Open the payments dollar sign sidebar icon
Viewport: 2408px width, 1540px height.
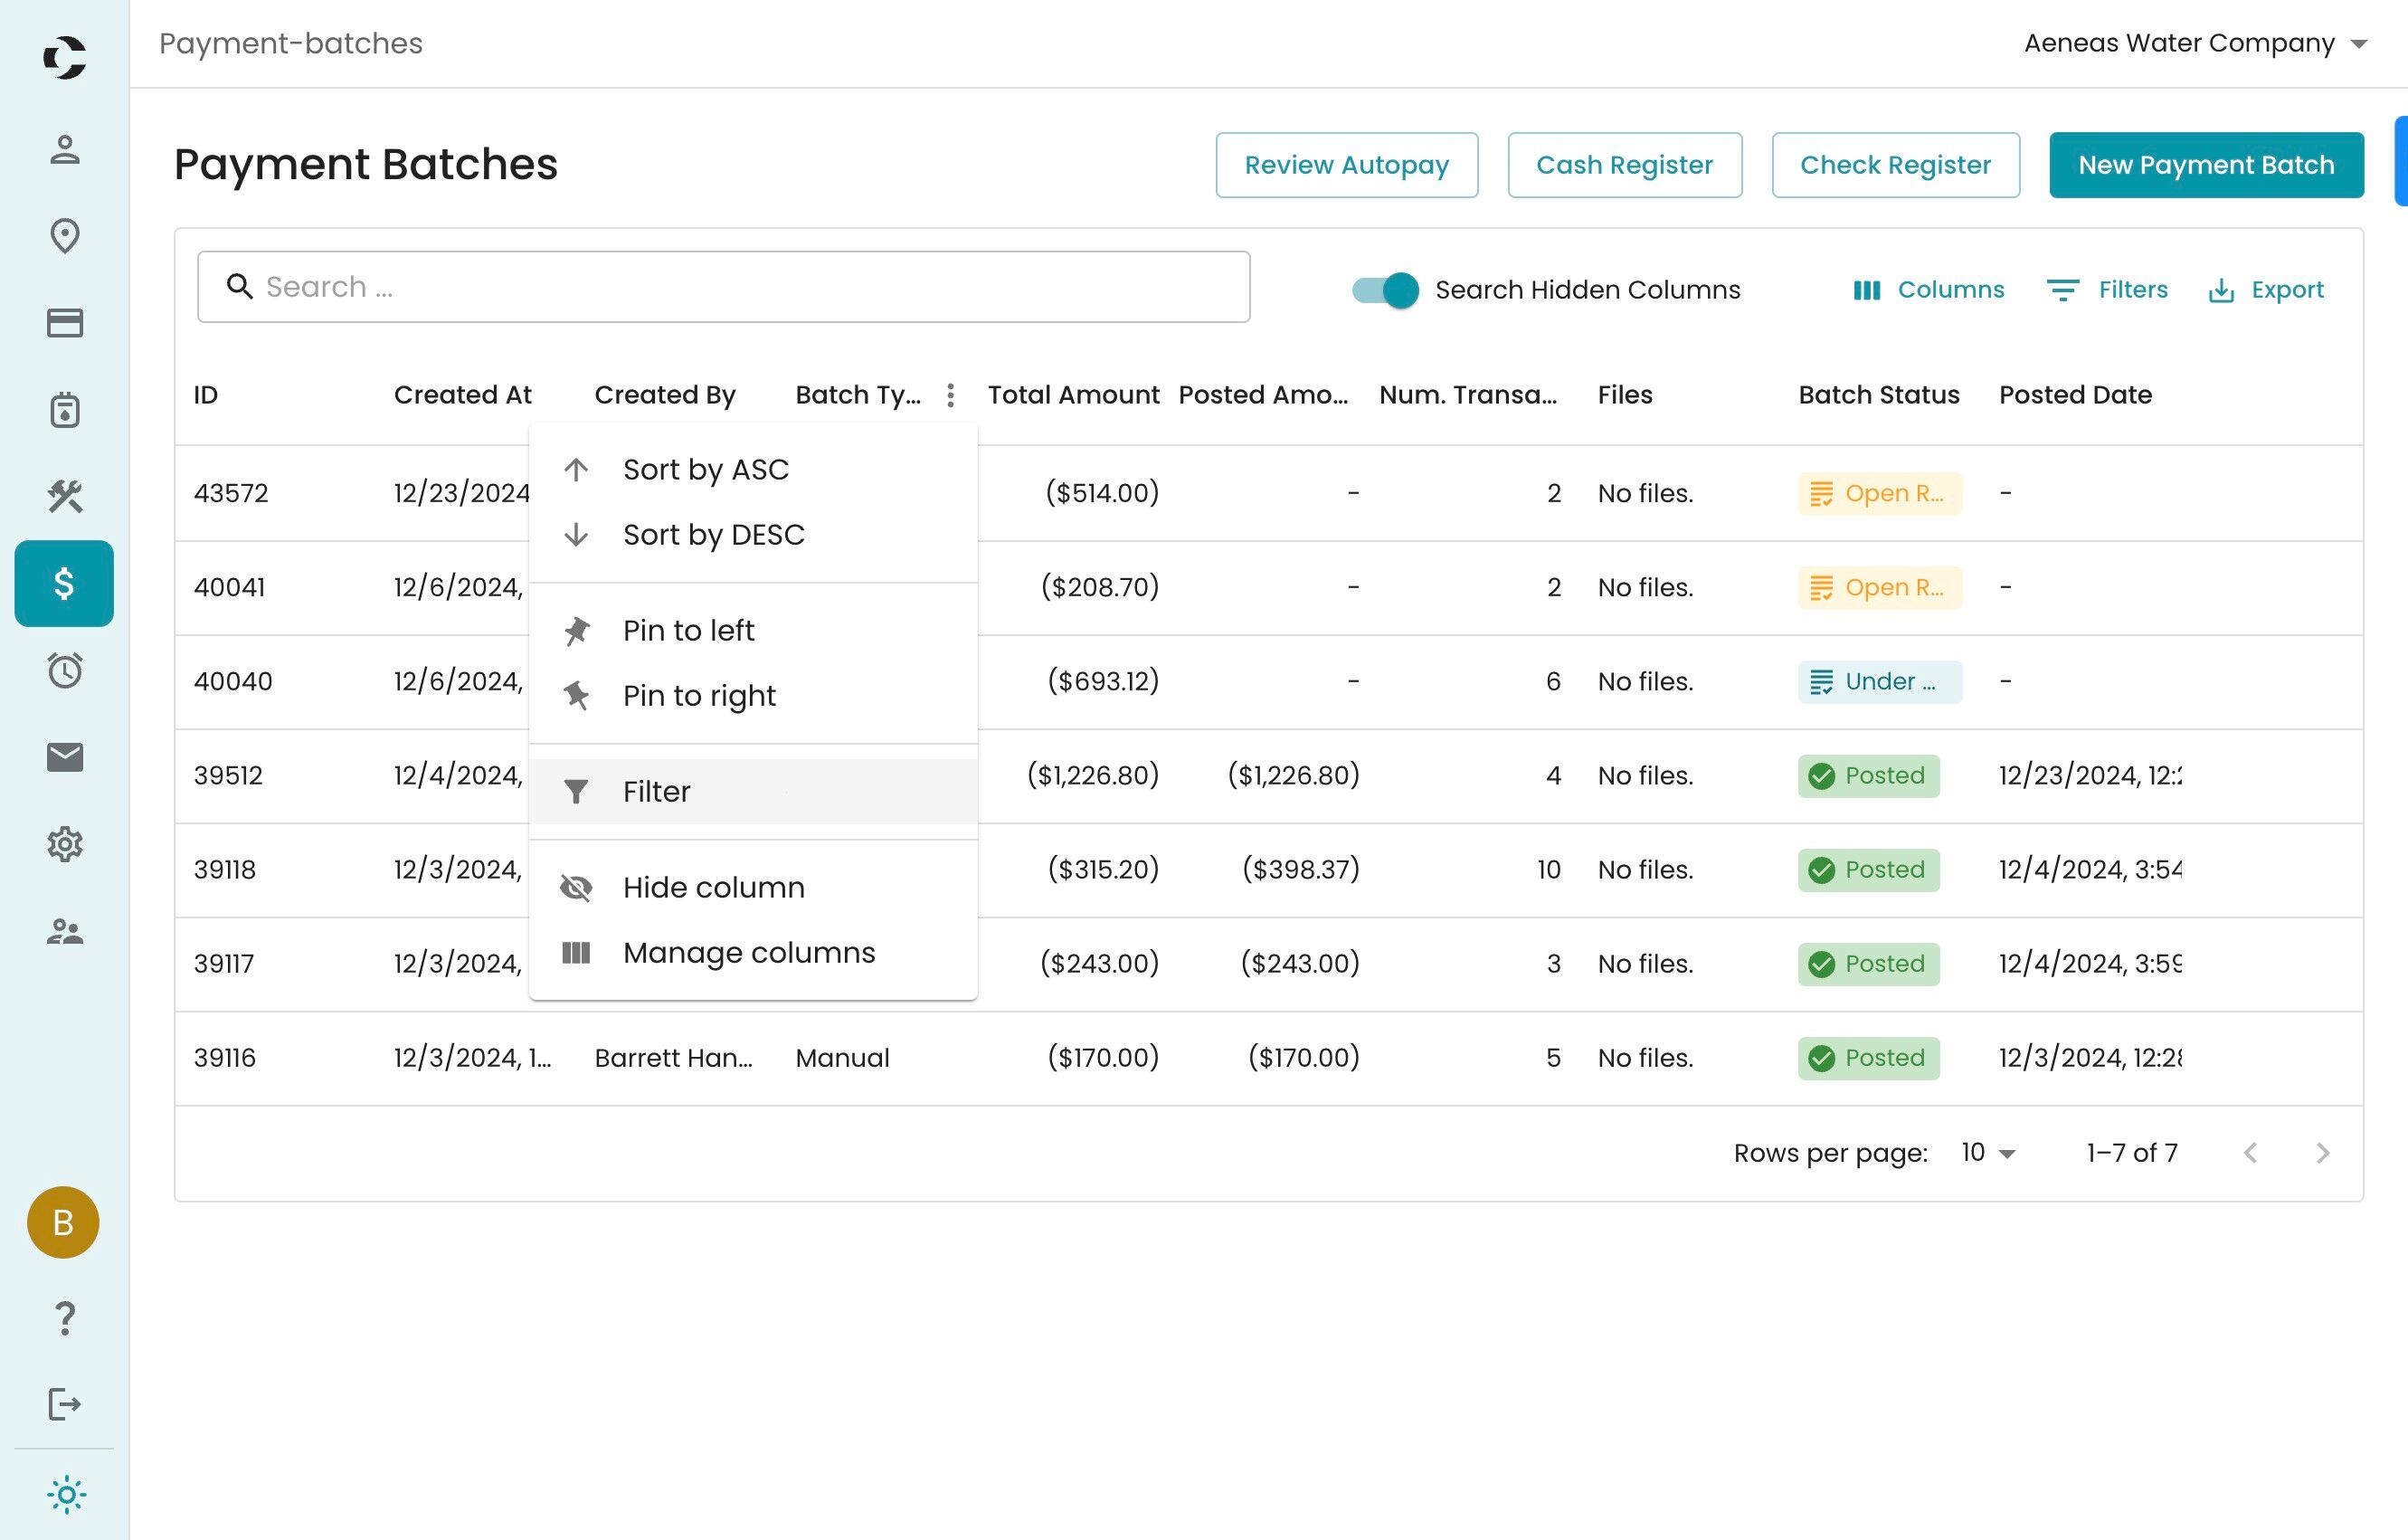tap(64, 583)
